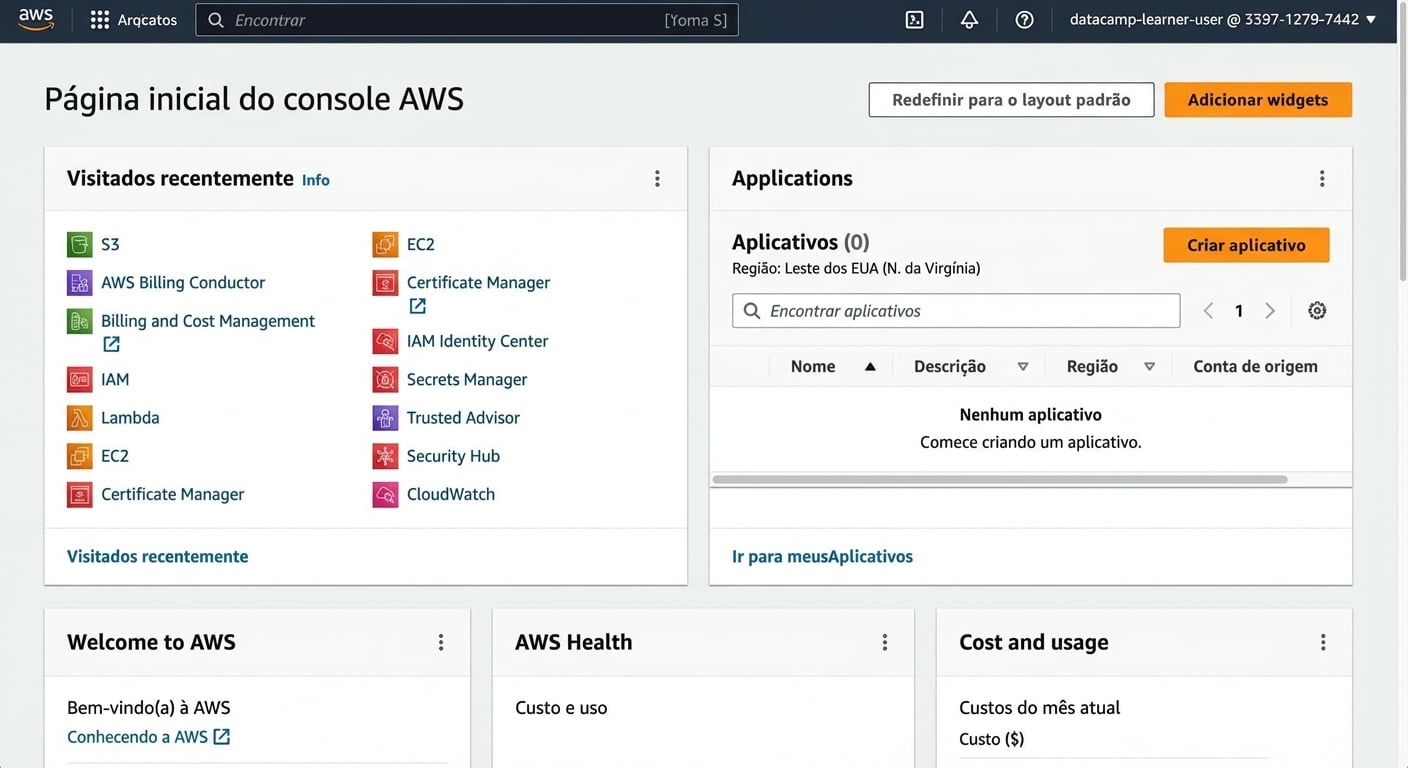Open applications table settings gear
Viewport: 1408px width, 768px height.
pos(1317,311)
